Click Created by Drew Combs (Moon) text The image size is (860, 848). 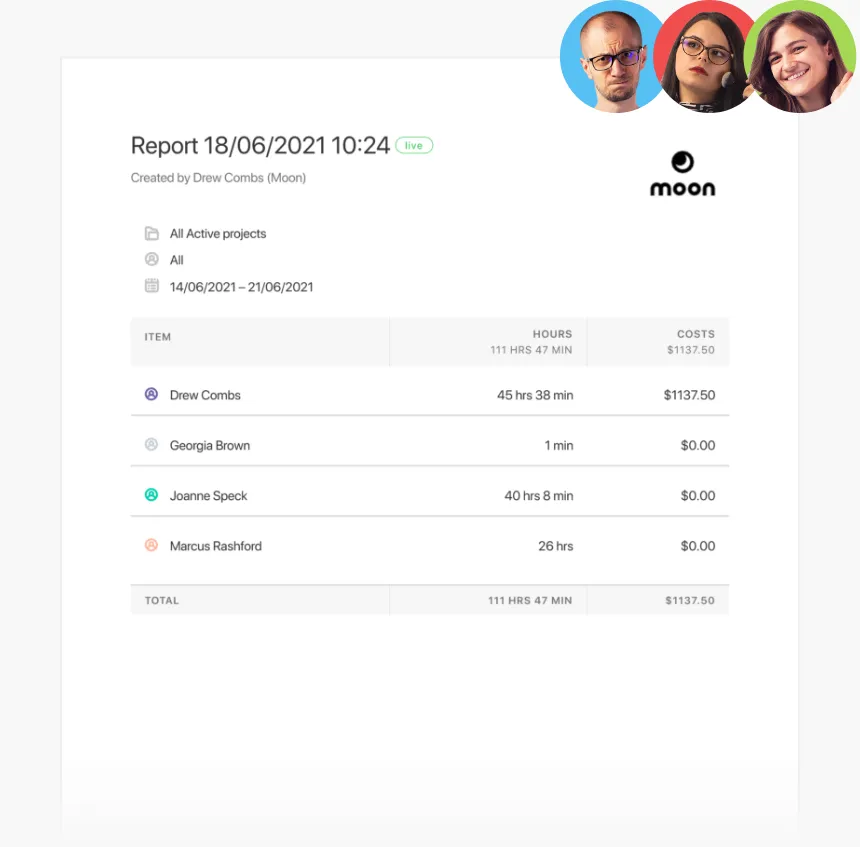[218, 178]
